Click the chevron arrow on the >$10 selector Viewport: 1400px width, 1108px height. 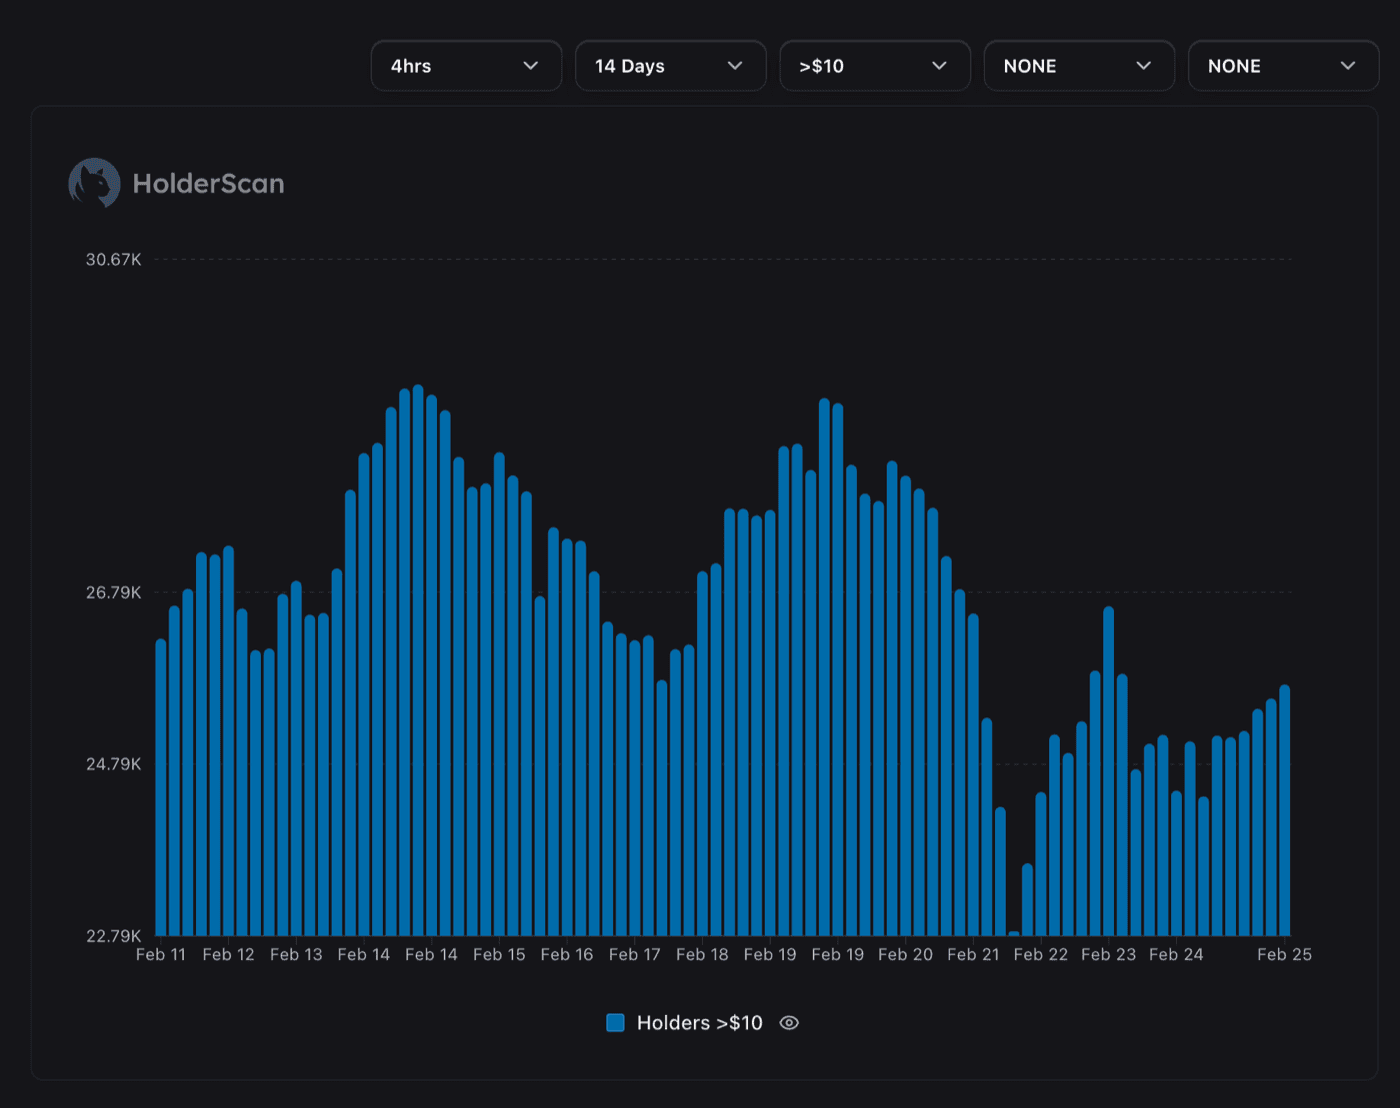click(938, 65)
